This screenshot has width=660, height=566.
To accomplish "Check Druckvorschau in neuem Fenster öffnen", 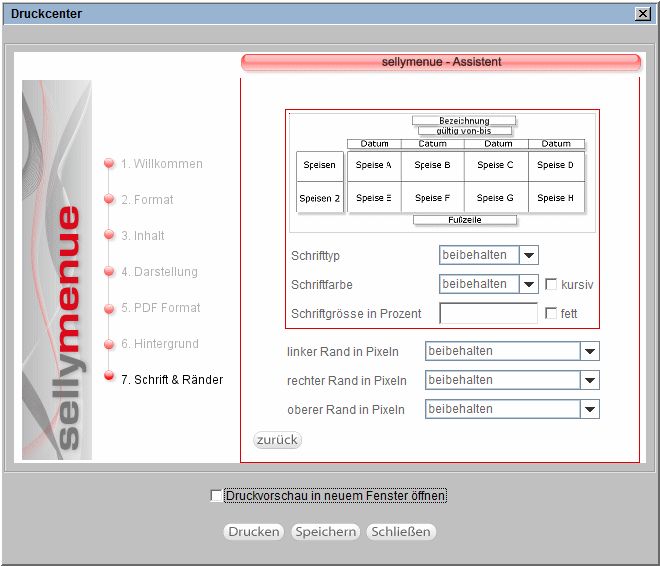I will 217,496.
